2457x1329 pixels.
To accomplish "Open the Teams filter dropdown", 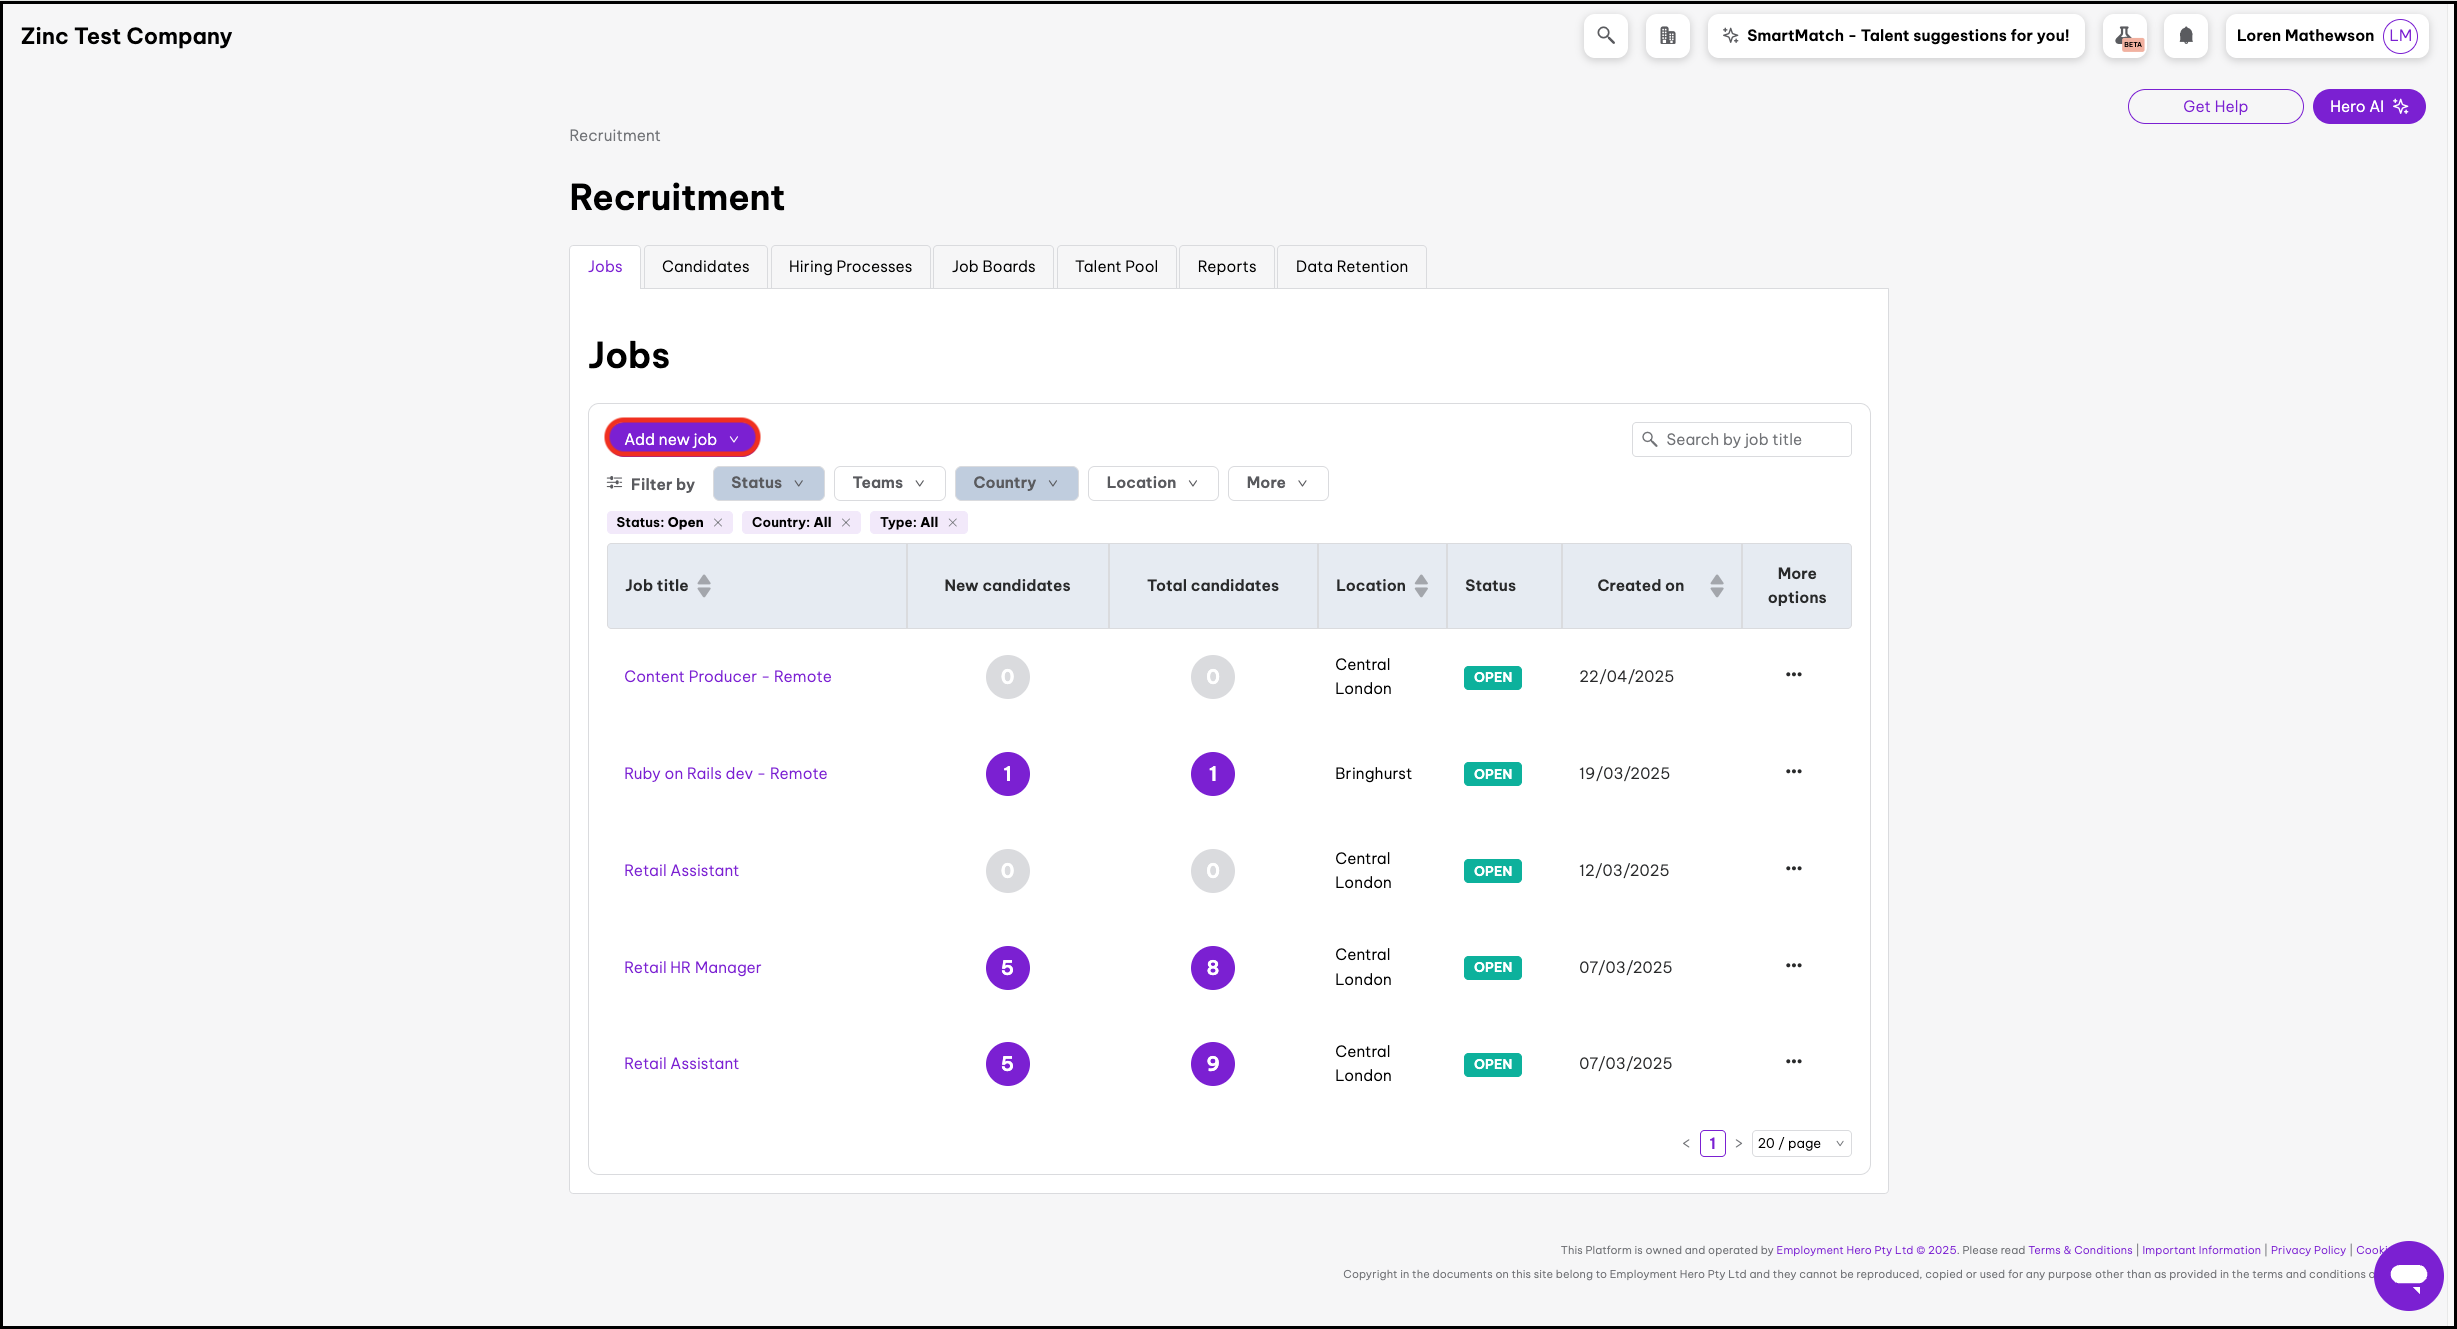I will tap(888, 483).
